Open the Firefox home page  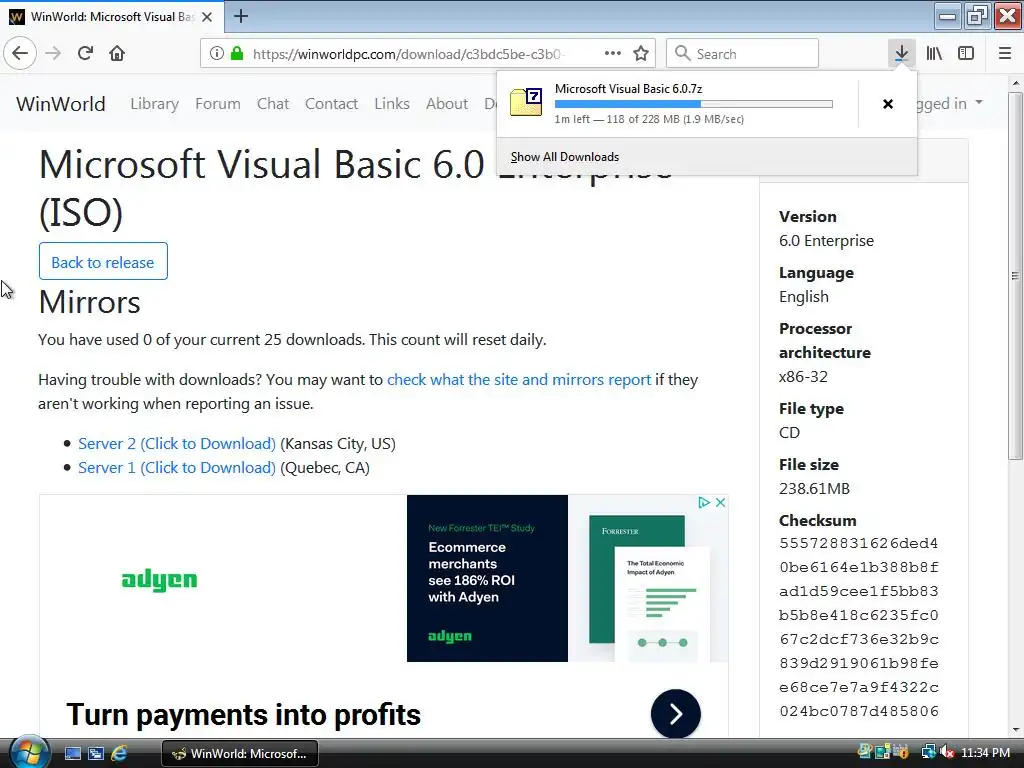point(117,53)
